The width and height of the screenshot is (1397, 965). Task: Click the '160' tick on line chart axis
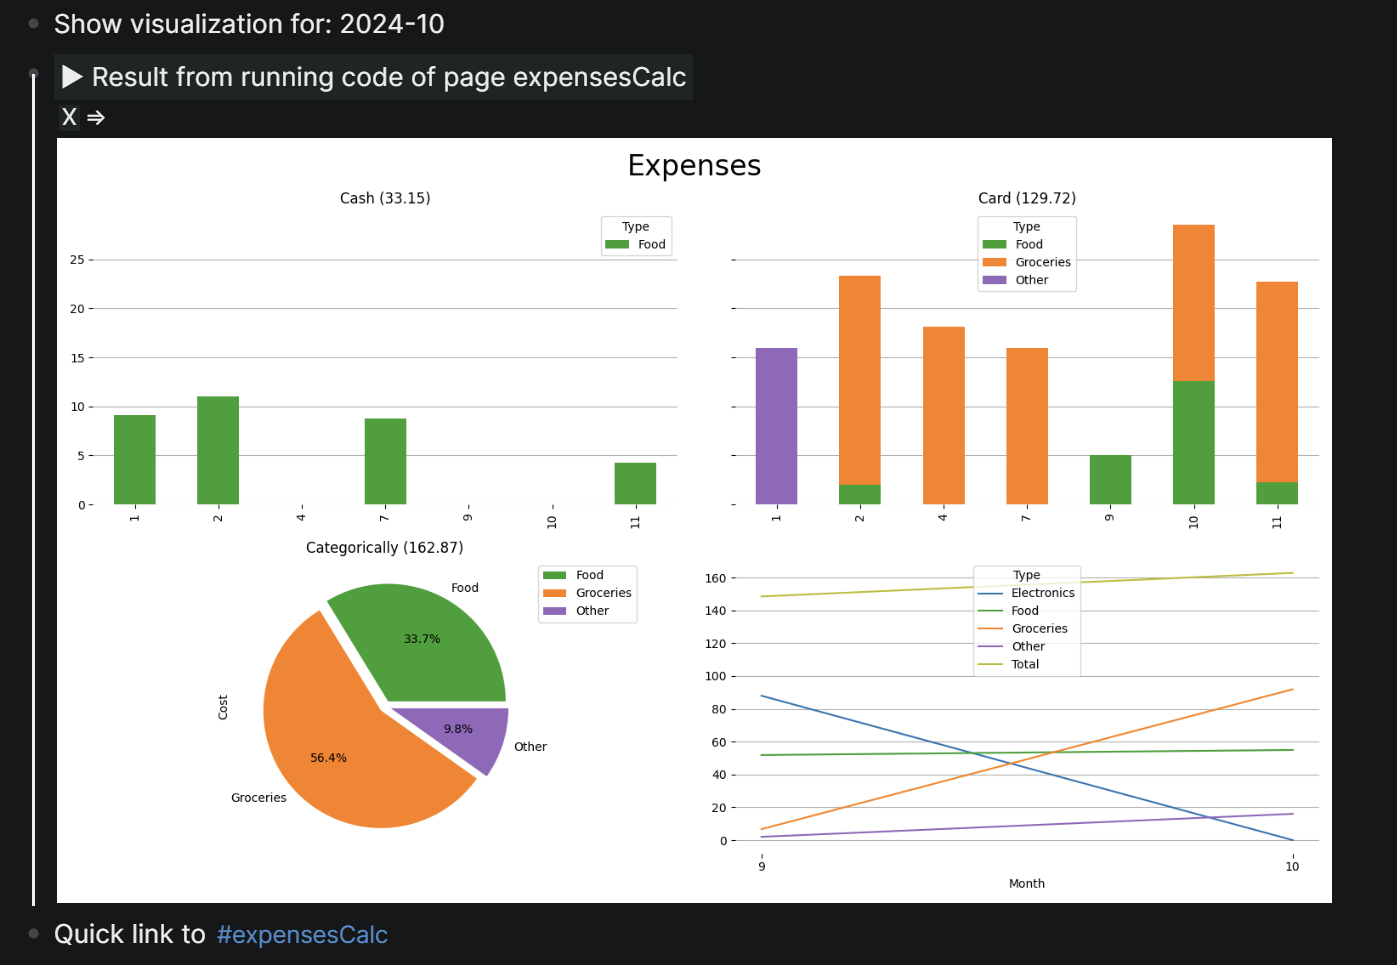pyautogui.click(x=715, y=578)
